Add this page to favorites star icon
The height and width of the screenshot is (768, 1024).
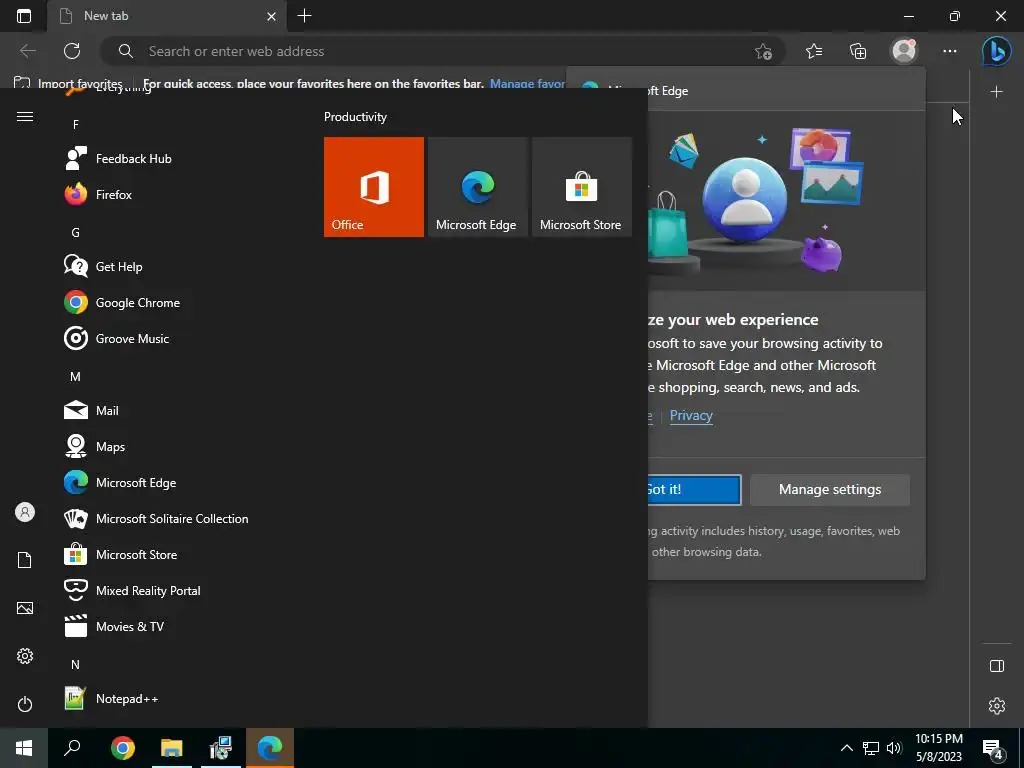tap(763, 51)
